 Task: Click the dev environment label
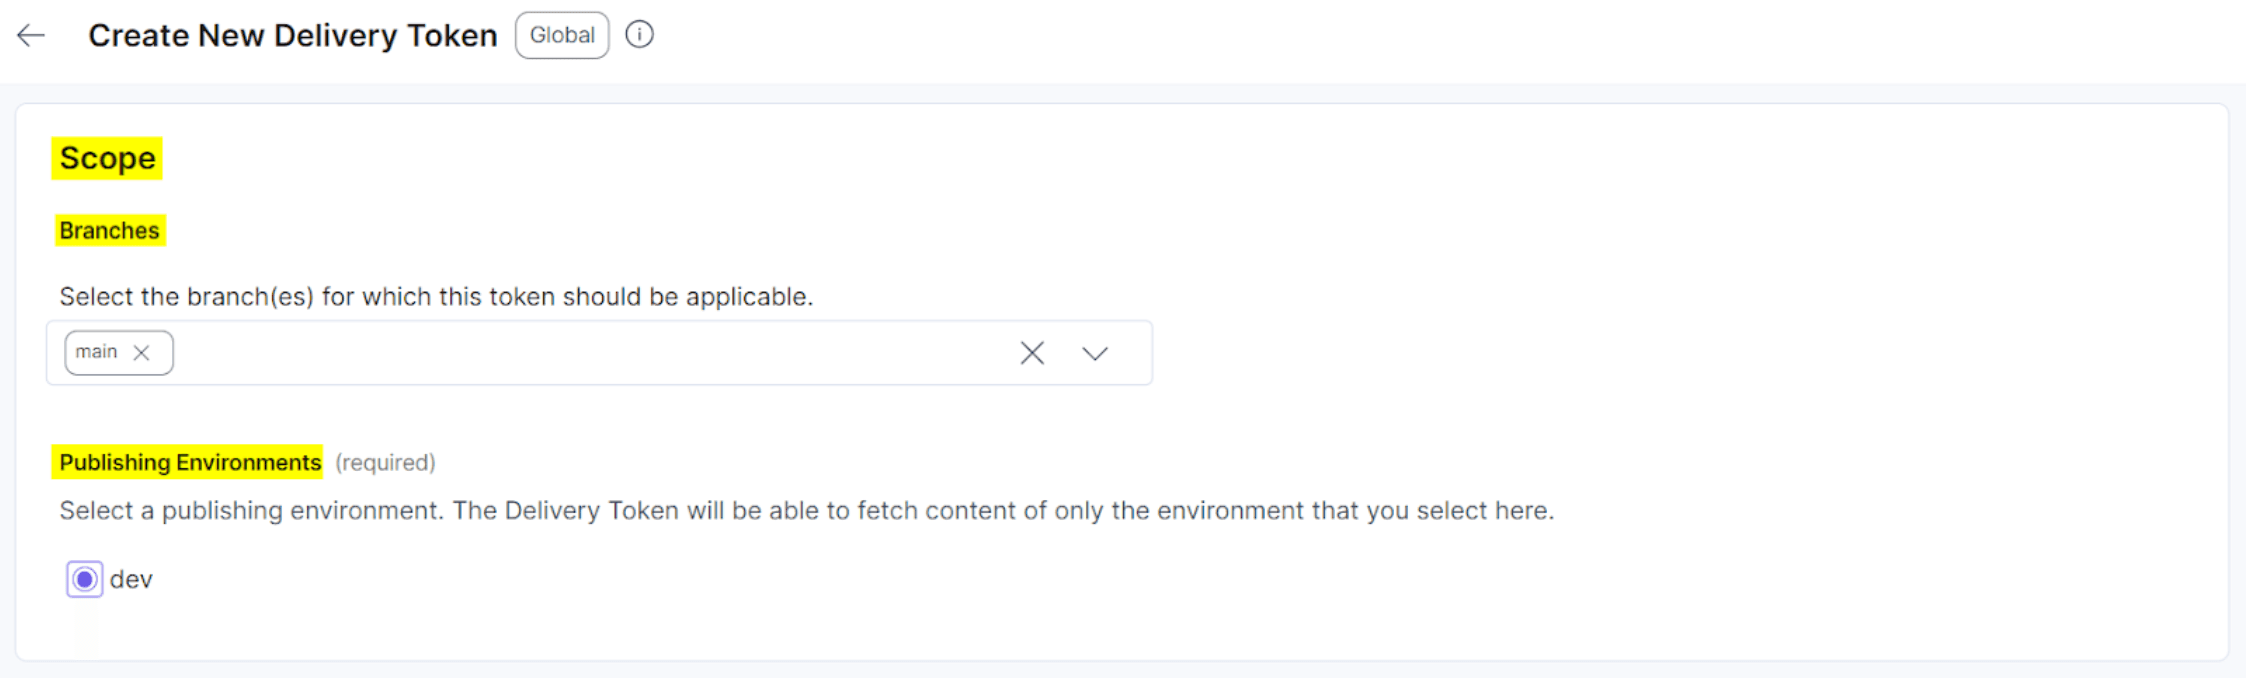point(131,579)
